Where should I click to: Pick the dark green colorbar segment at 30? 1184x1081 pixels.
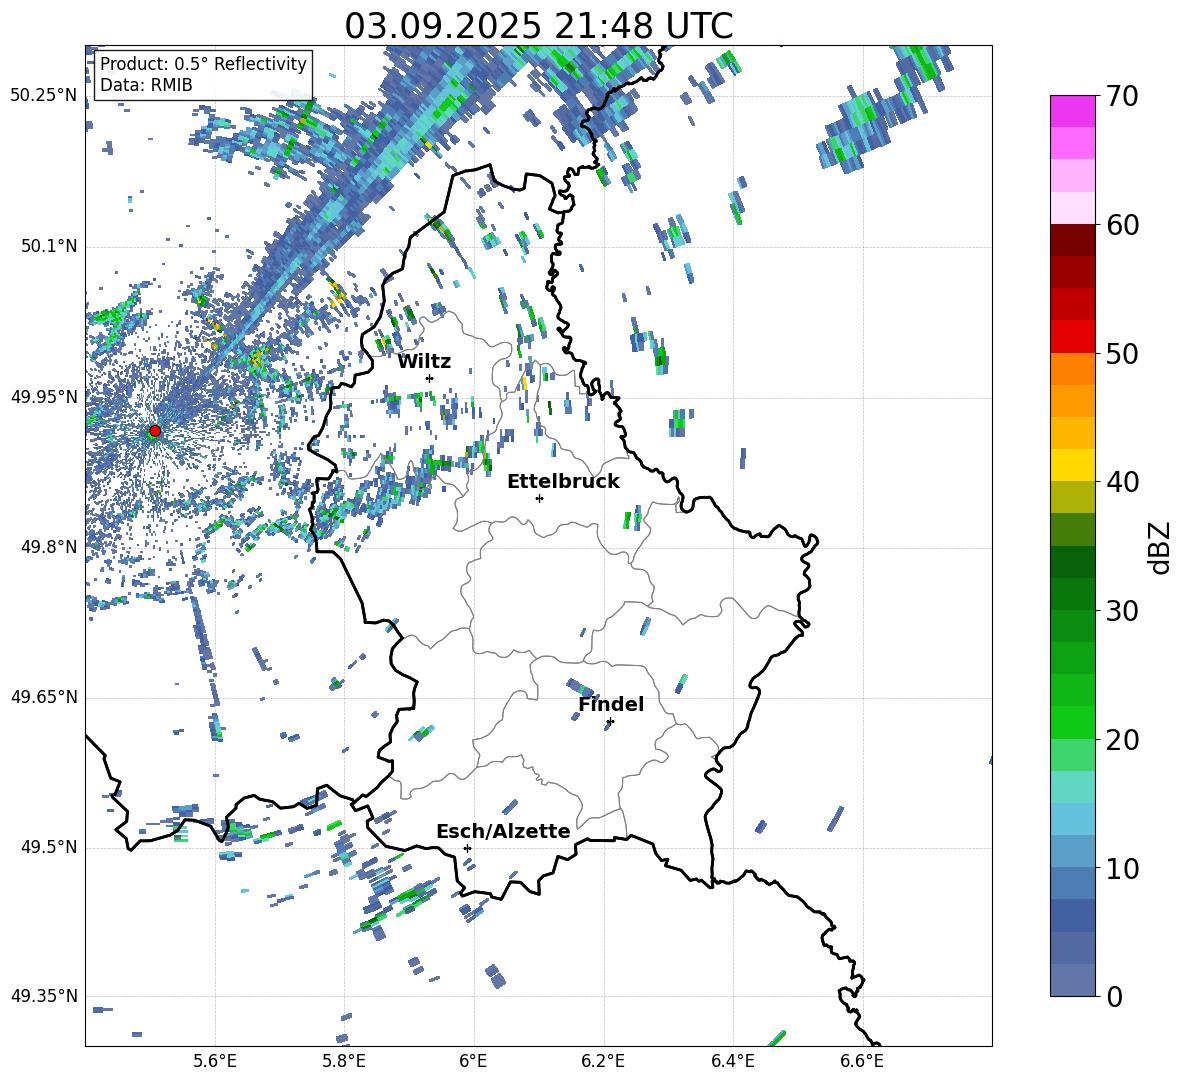pos(1073,594)
